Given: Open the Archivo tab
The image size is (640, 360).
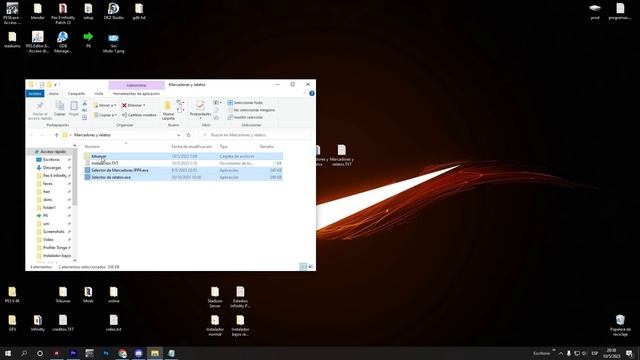Looking at the screenshot, I should click(x=35, y=93).
